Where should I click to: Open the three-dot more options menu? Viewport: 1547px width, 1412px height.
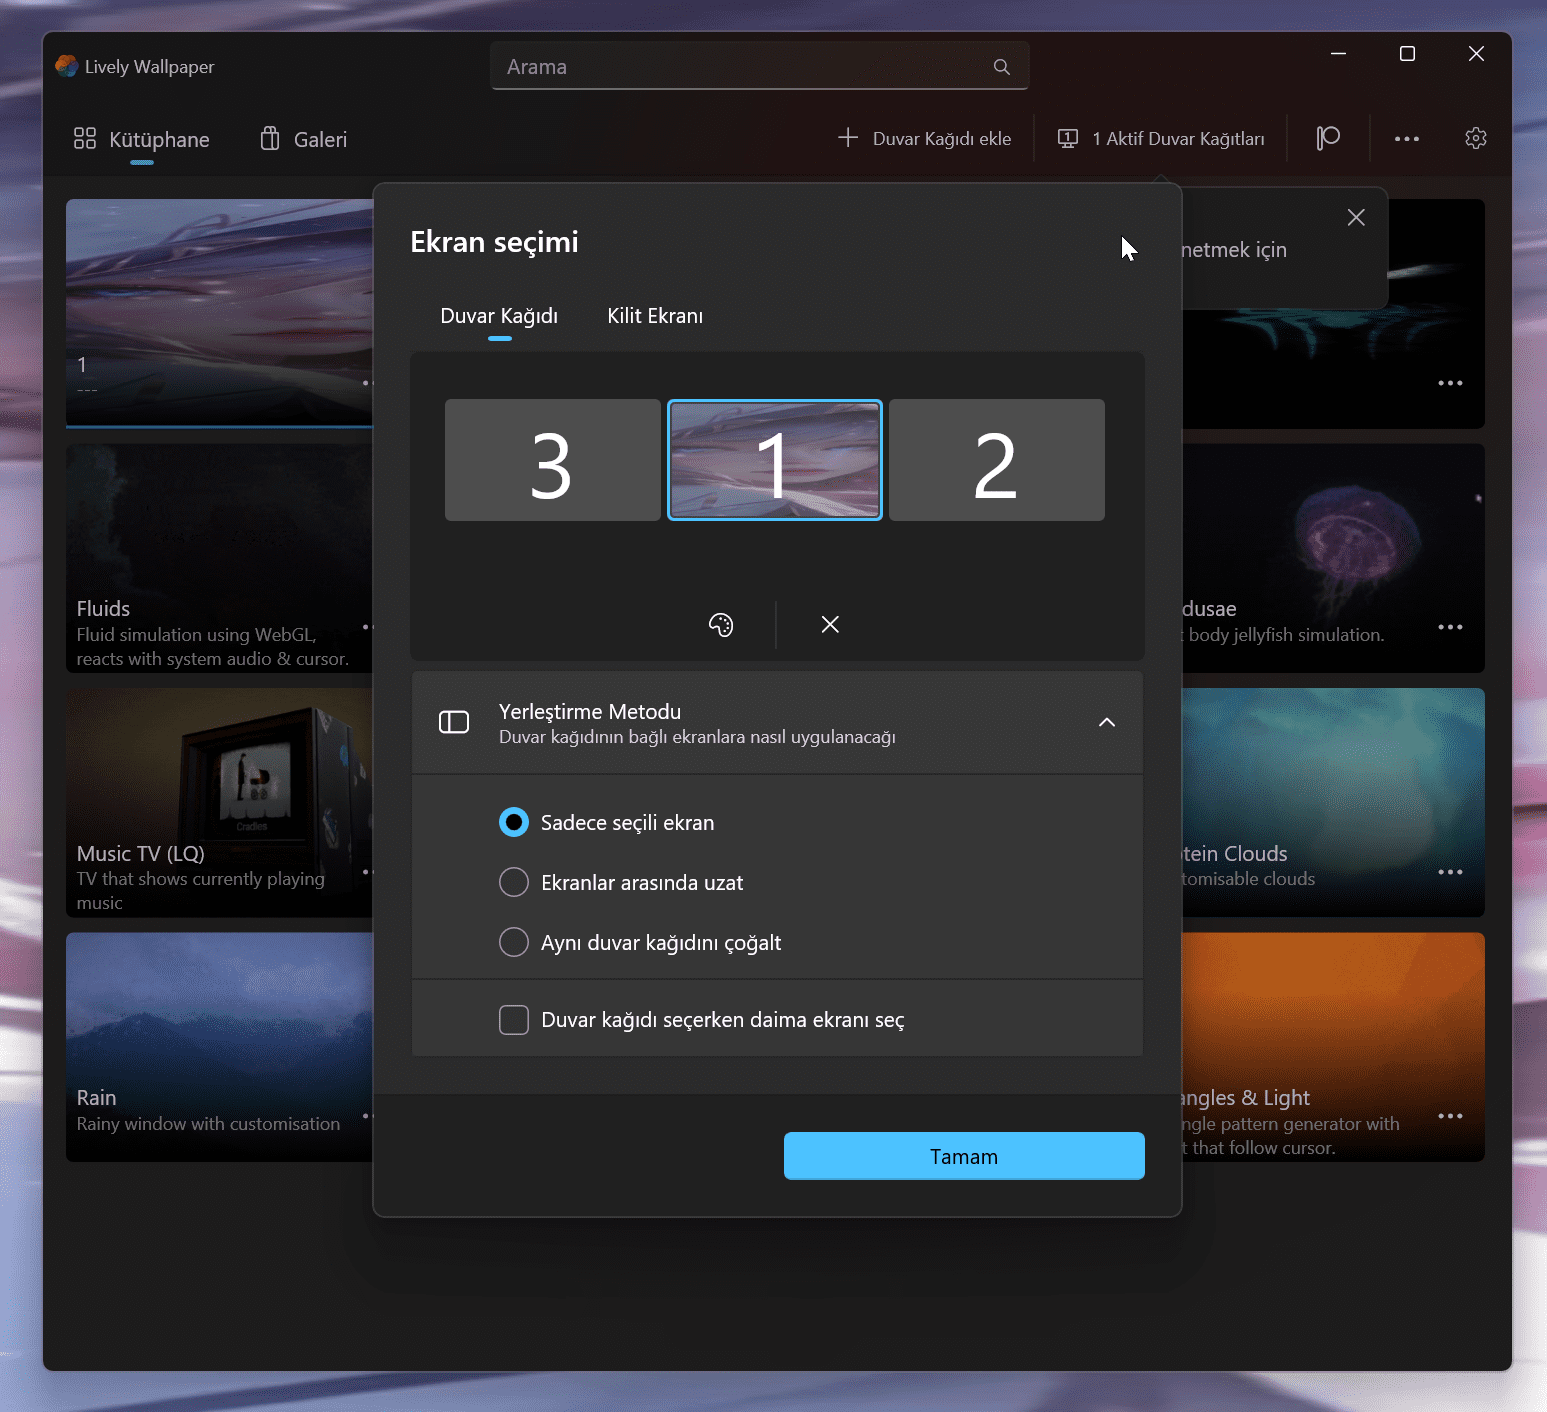tap(1407, 139)
